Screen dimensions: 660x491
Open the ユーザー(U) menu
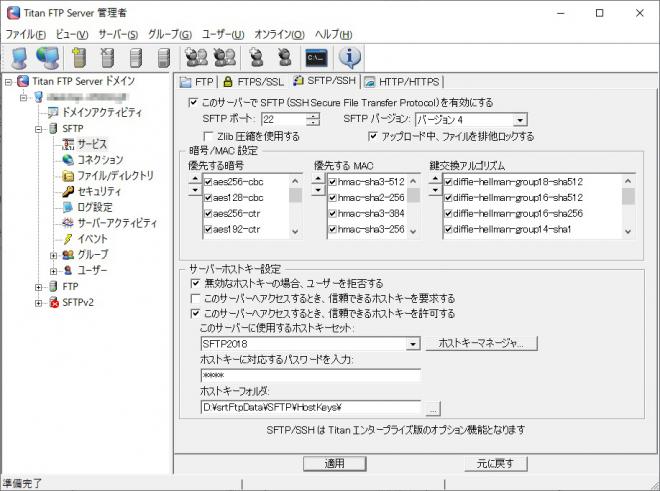(223, 35)
